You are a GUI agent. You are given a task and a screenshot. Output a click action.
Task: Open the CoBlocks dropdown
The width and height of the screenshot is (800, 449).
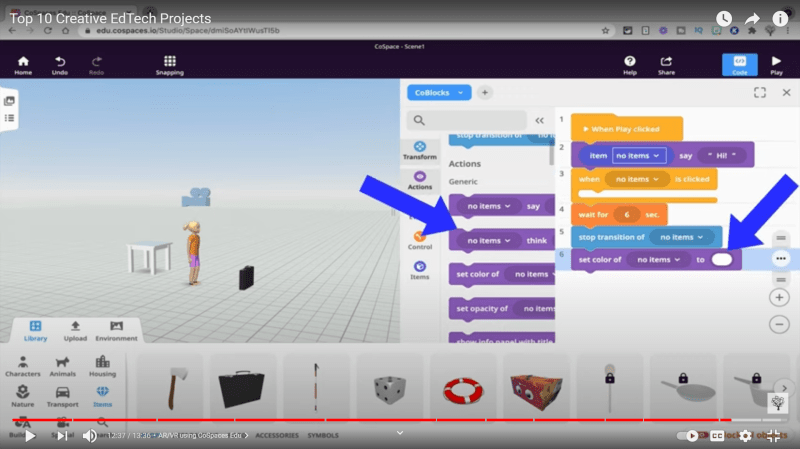point(439,92)
